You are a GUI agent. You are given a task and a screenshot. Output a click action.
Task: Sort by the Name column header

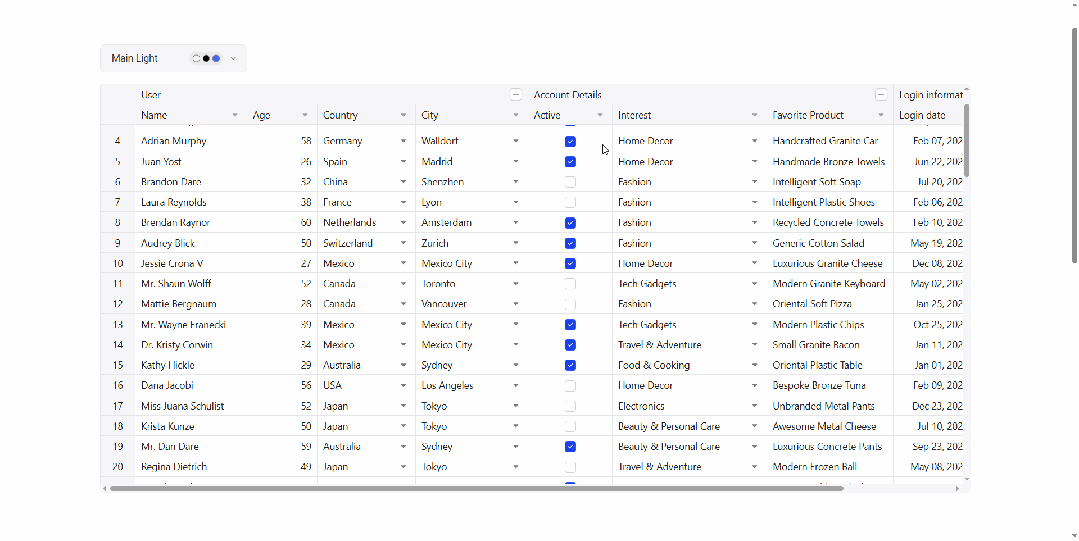tap(154, 115)
